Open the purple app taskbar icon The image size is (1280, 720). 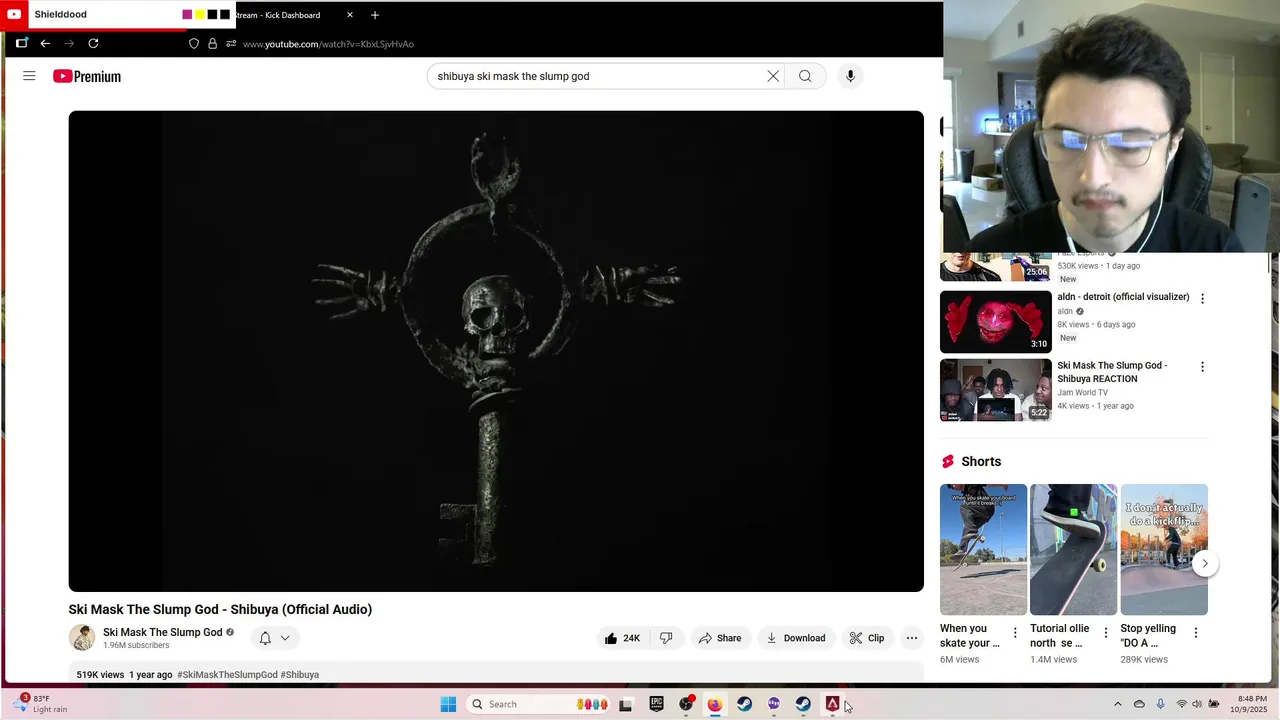[774, 704]
